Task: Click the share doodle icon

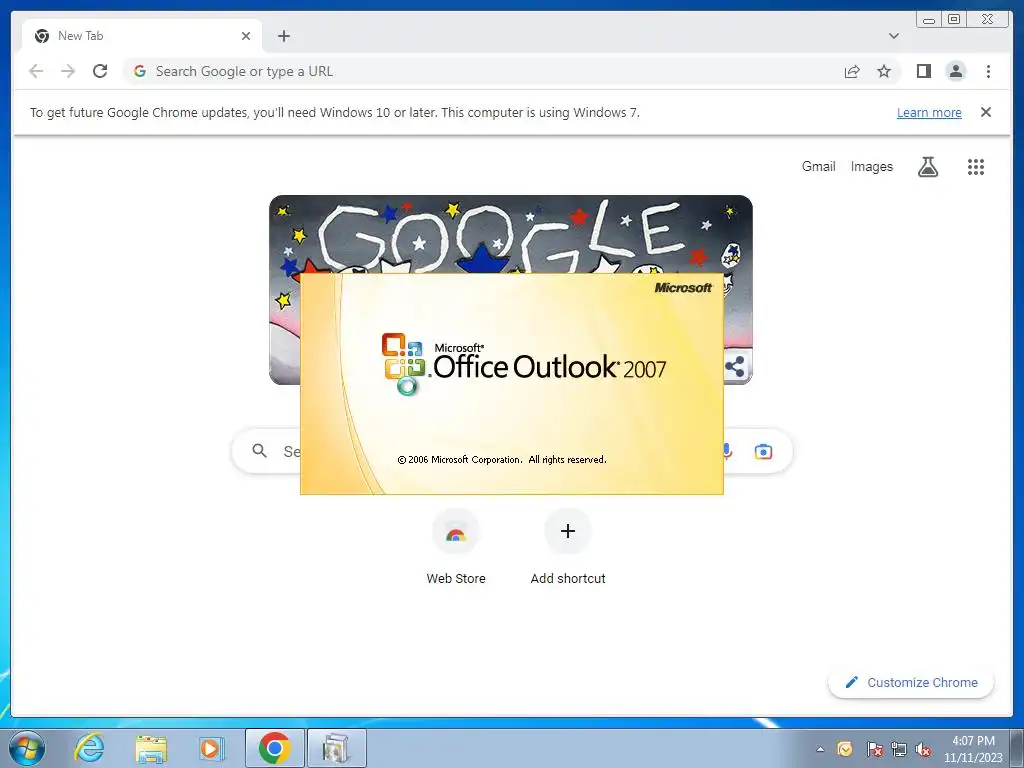Action: (735, 366)
